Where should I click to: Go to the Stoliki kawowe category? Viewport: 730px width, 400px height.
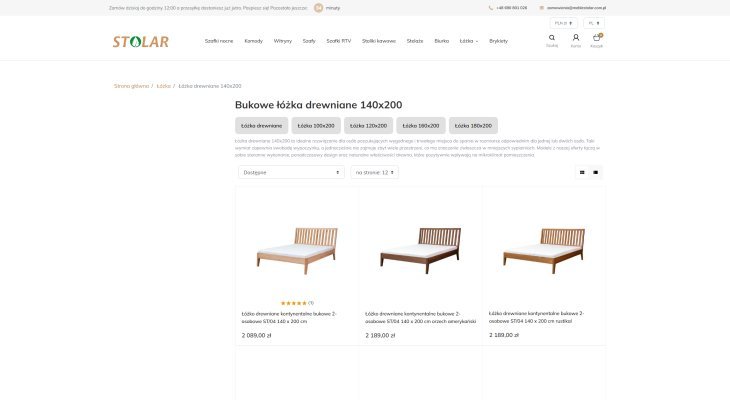379,41
